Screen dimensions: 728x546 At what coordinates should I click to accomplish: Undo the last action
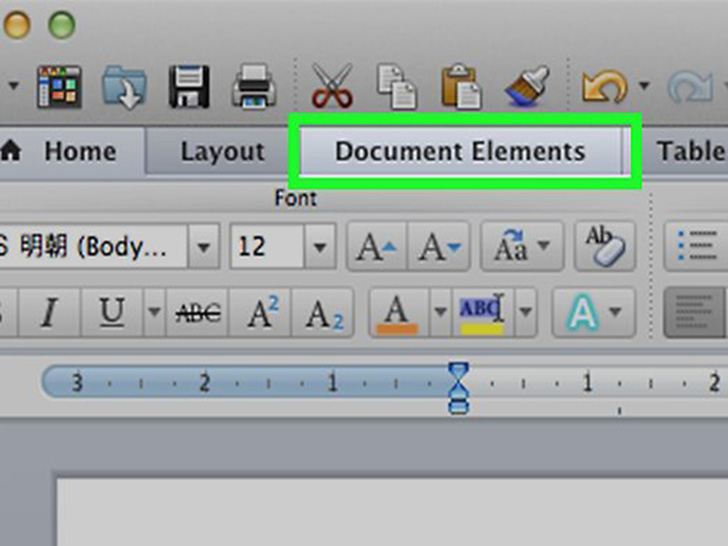[x=604, y=86]
